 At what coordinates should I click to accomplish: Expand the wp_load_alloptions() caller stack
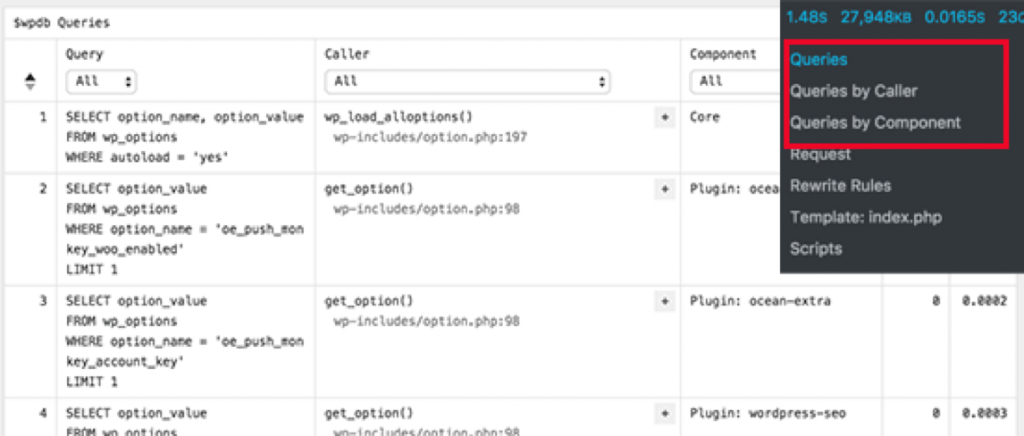pyautogui.click(x=664, y=117)
